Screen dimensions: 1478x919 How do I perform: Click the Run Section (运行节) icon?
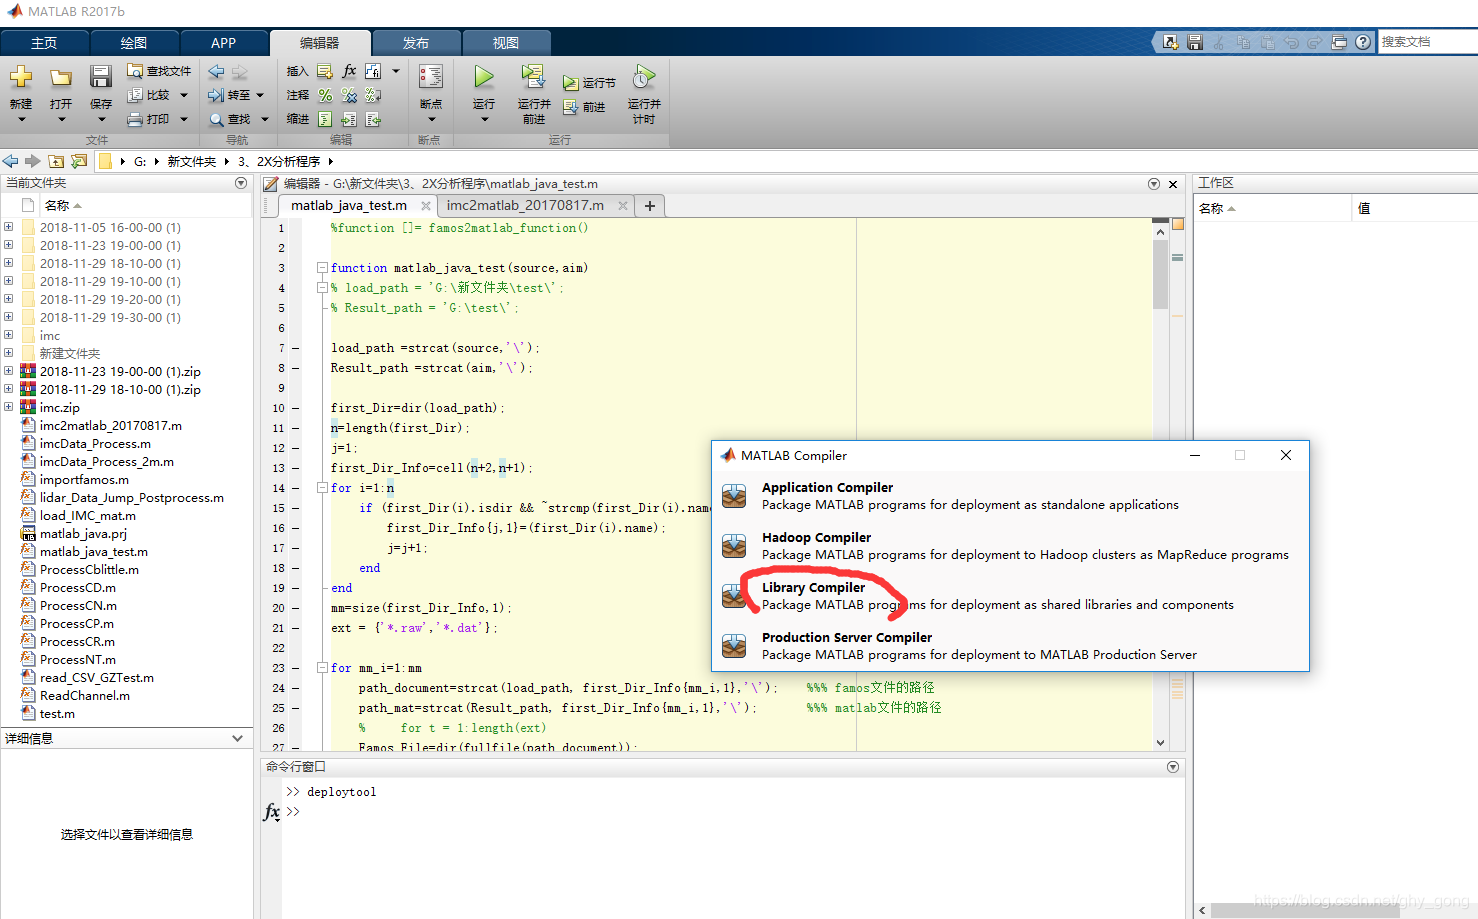point(571,83)
